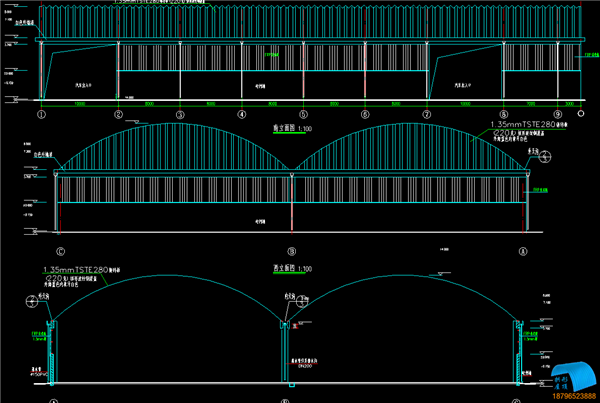Viewport: 600px width, 403px height.
Task: Click the 南立面图 1:100 drawing title
Action: tap(292, 128)
